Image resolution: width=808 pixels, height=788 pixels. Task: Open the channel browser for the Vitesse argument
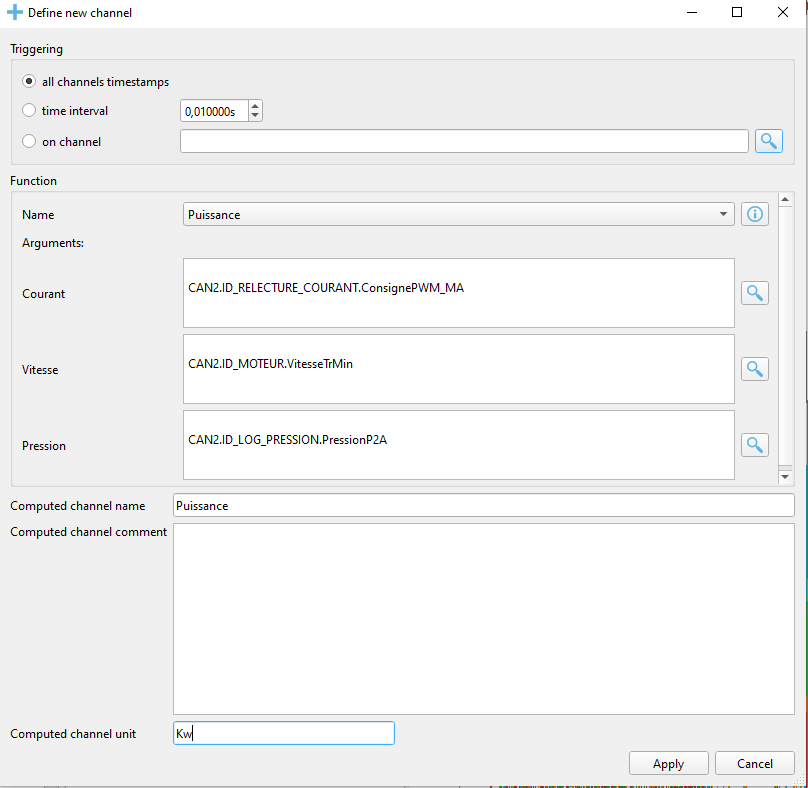tap(755, 369)
